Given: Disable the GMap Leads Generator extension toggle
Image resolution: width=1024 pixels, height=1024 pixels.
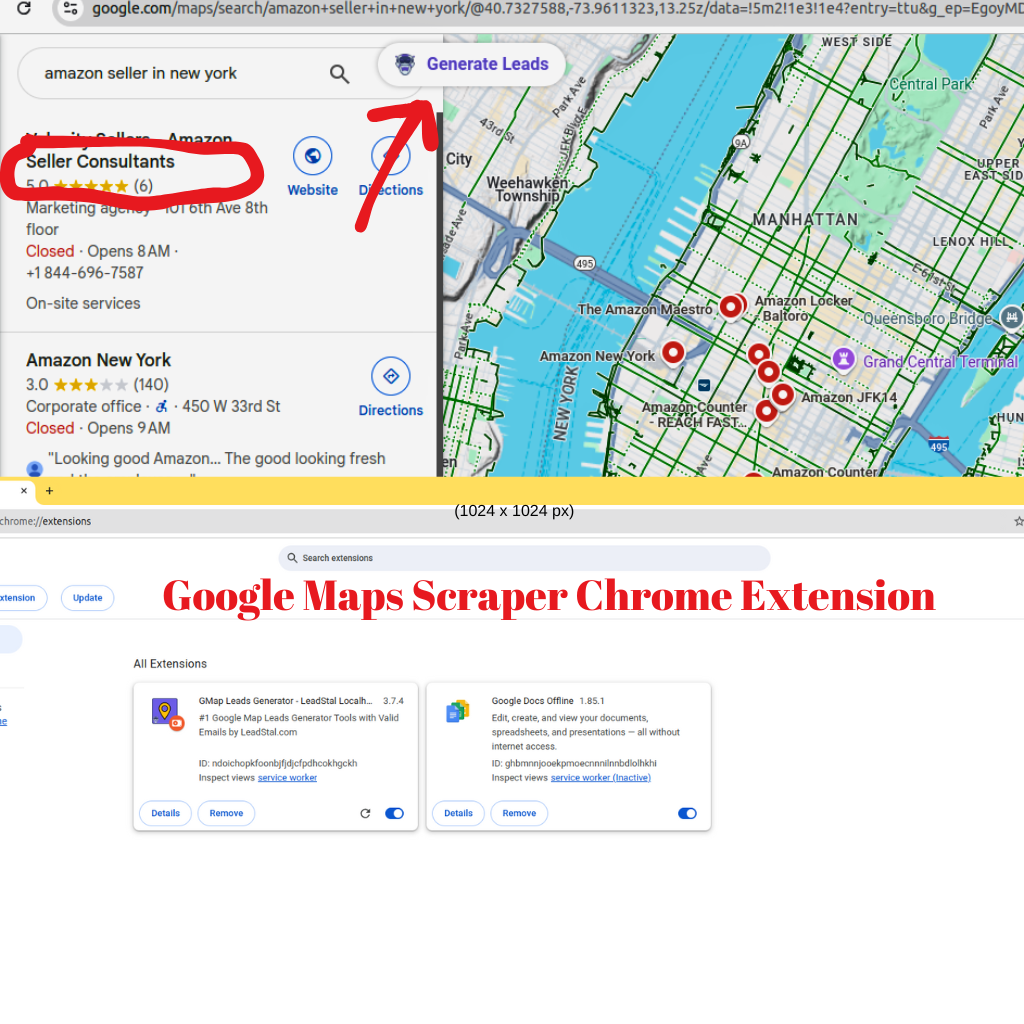Looking at the screenshot, I should pos(394,814).
